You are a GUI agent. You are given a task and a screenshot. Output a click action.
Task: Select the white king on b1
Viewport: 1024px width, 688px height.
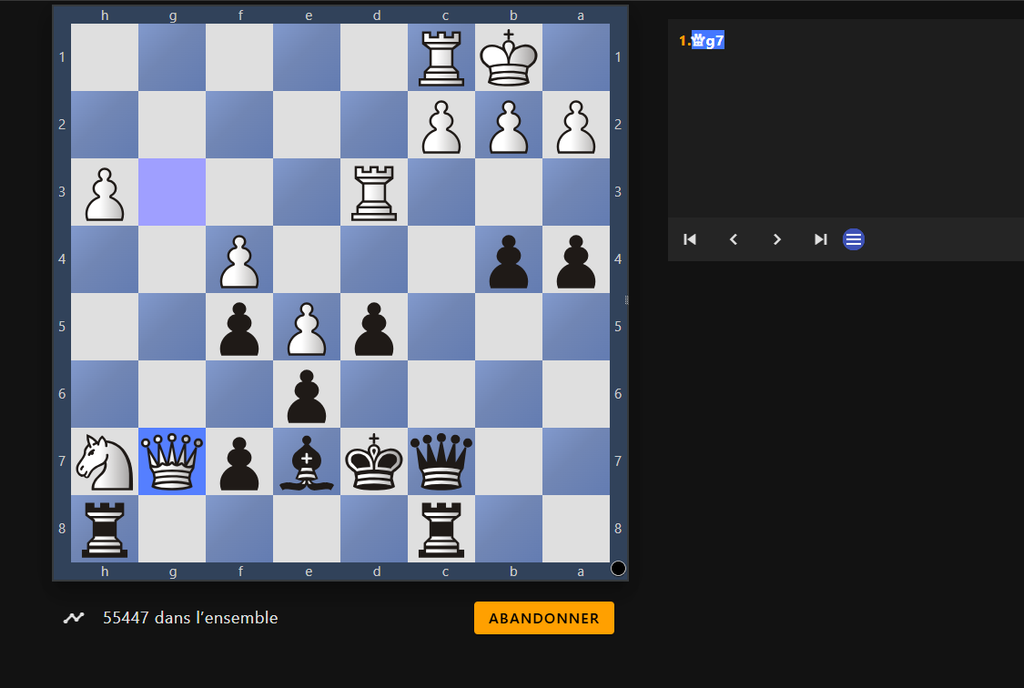tap(508, 58)
